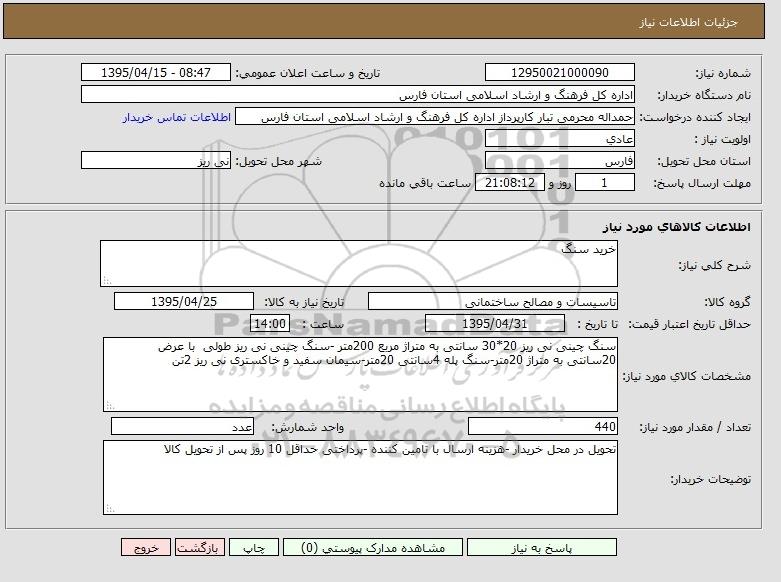Click the واحد شمارش field عدد

[x=182, y=427]
